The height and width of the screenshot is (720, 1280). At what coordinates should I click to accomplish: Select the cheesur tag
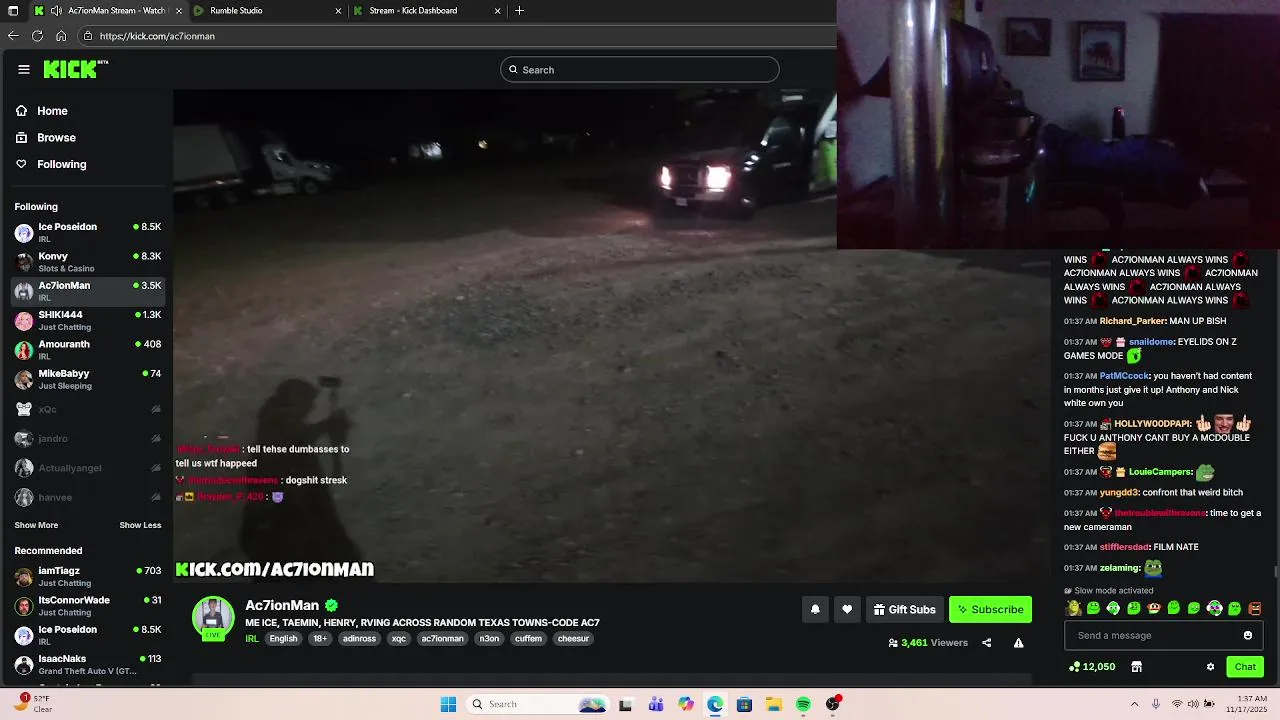pyautogui.click(x=573, y=639)
